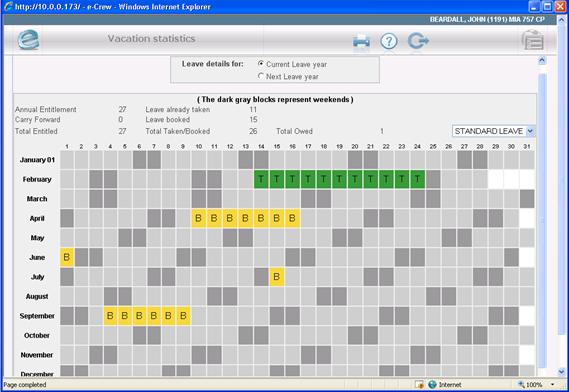Viewport: 569px width, 392px height.
Task: Click the booked leave cell on April 10
Action: (x=198, y=218)
